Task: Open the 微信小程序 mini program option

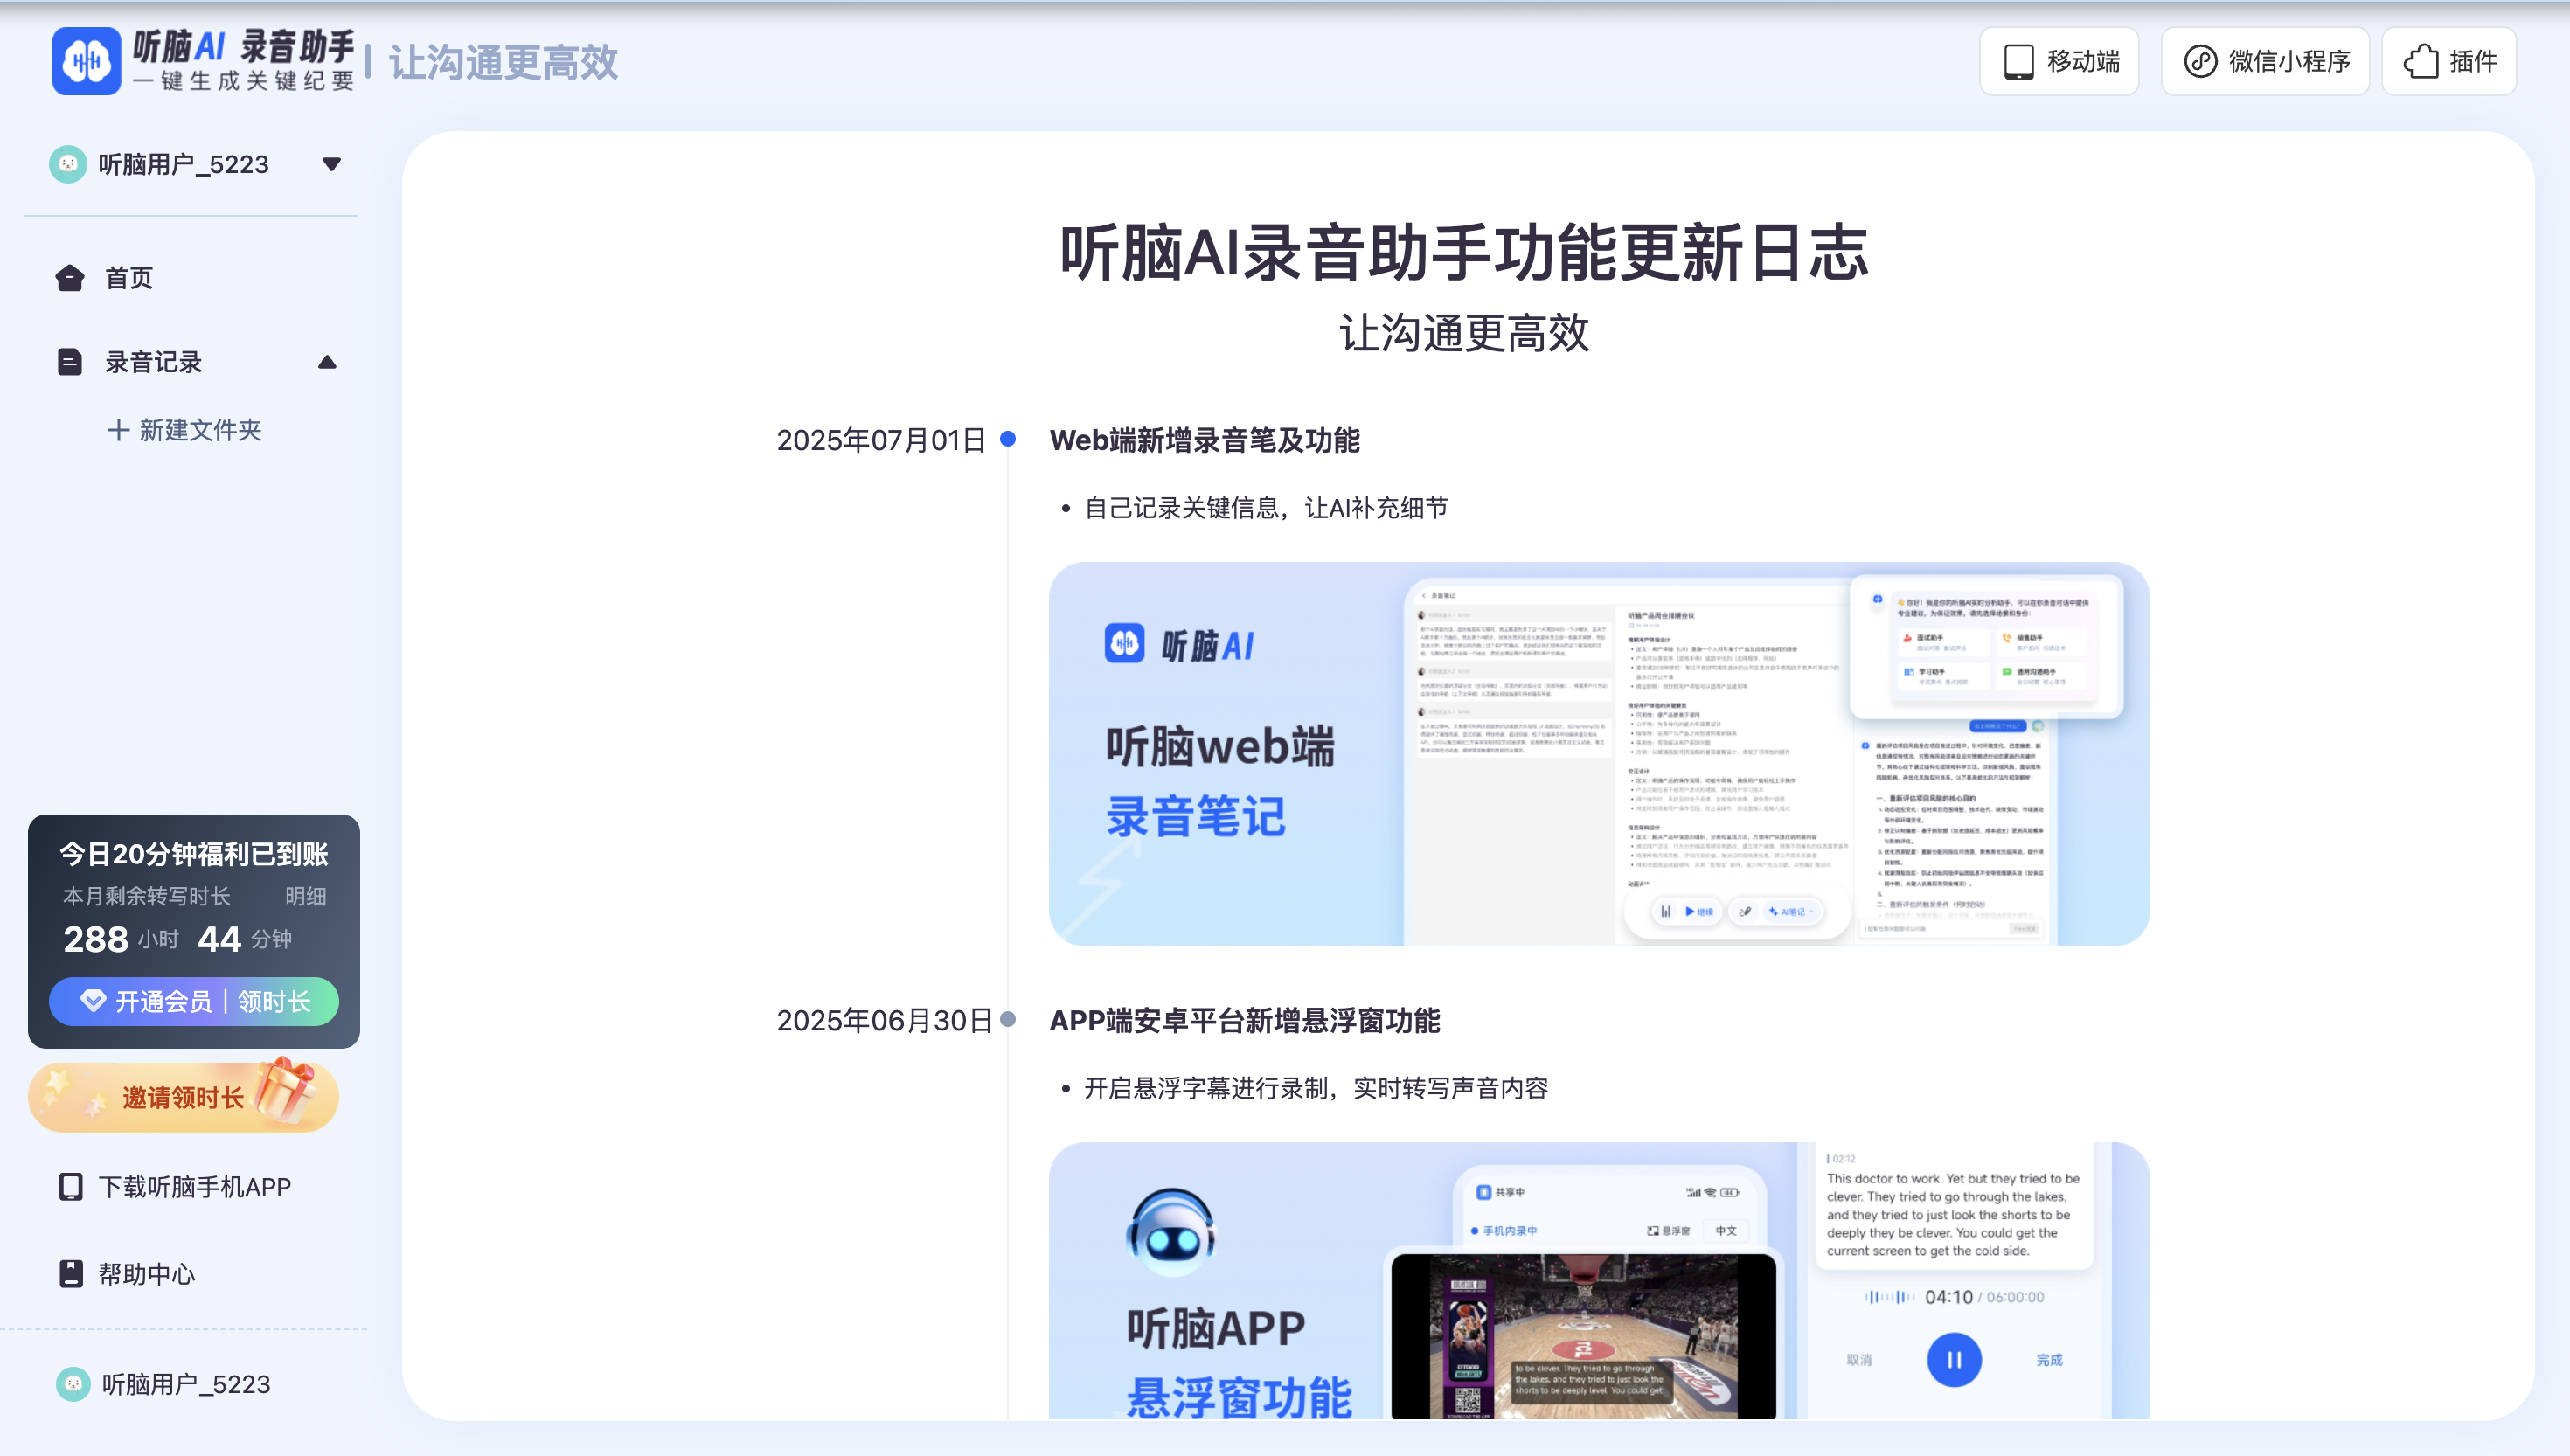Action: tap(2265, 61)
